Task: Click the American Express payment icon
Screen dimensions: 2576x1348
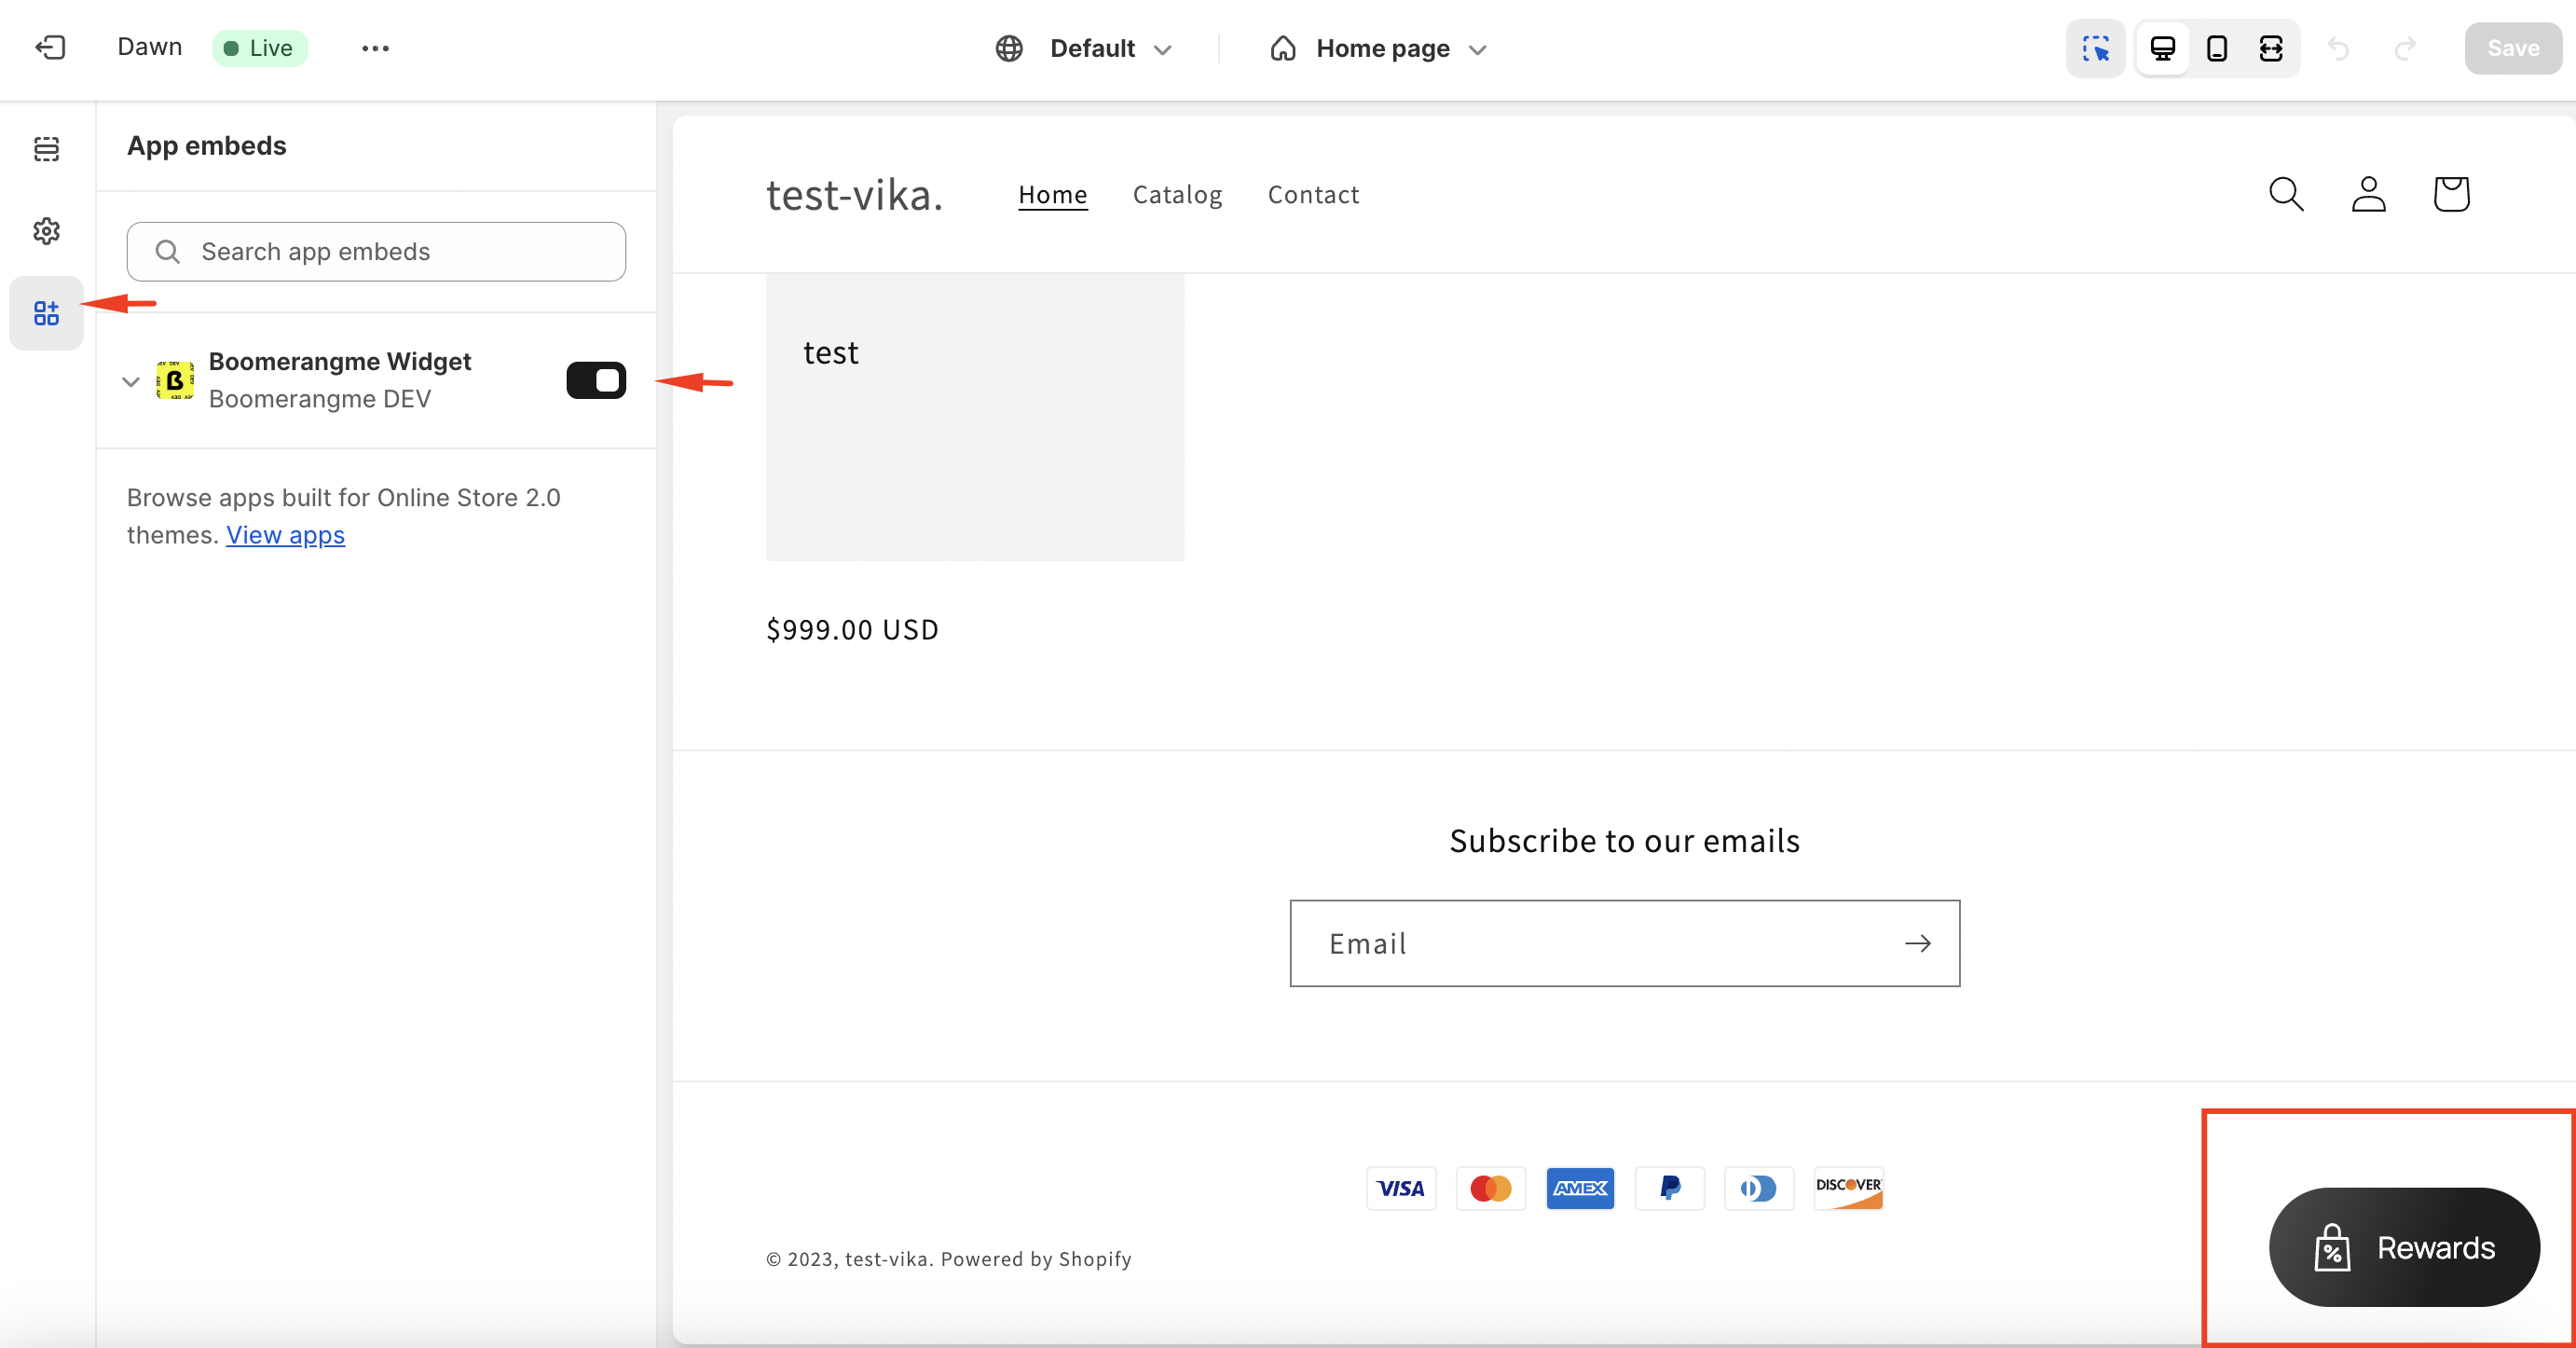Action: (1580, 1188)
